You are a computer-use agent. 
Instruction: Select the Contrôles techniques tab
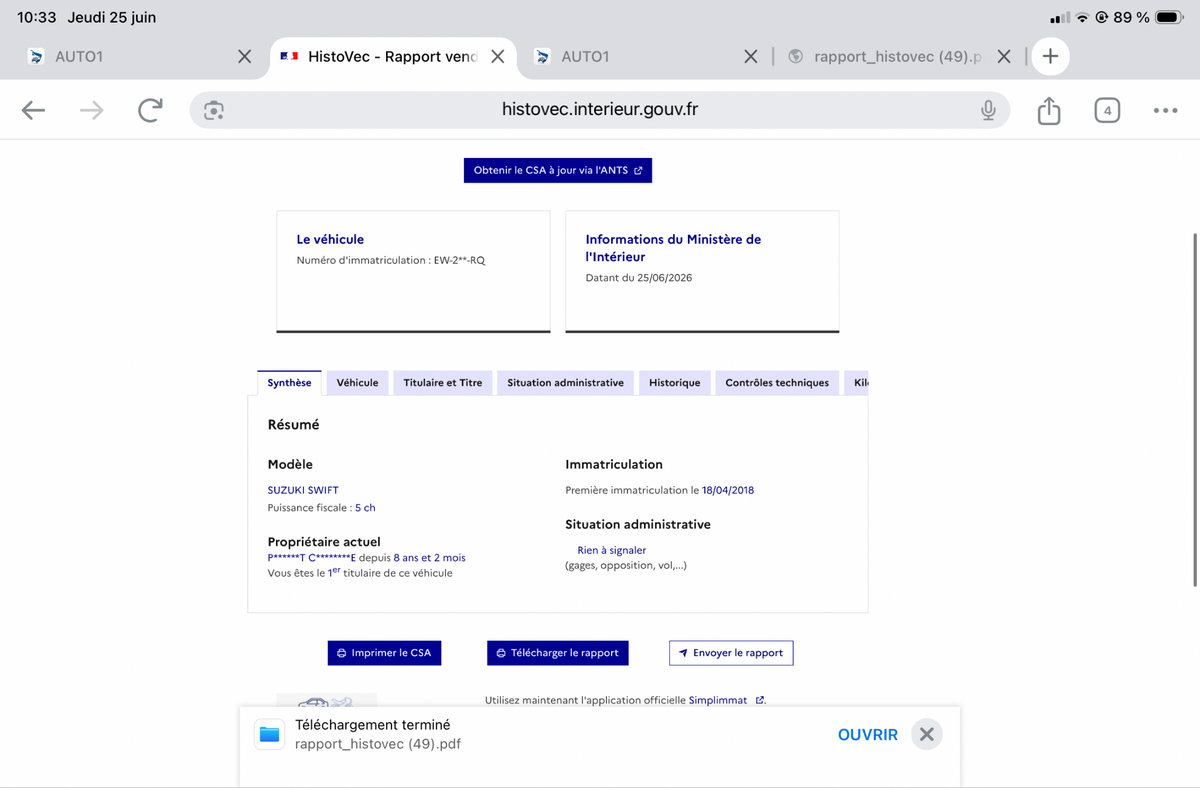(777, 383)
